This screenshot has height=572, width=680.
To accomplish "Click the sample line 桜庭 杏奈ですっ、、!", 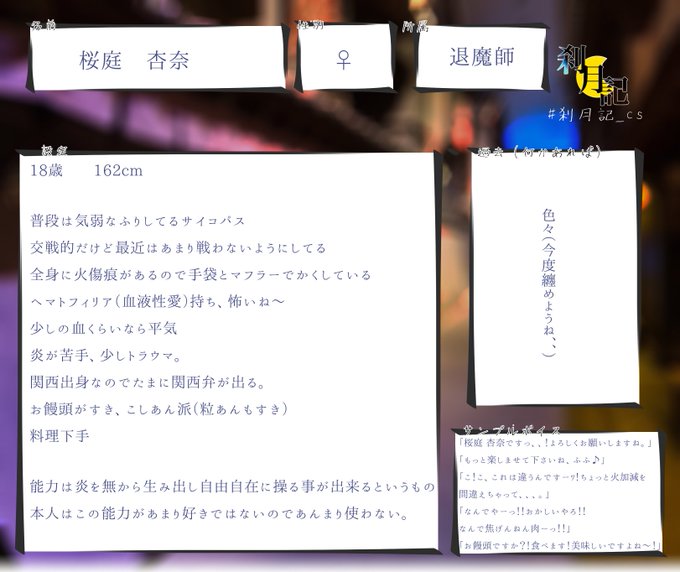I will [x=556, y=443].
